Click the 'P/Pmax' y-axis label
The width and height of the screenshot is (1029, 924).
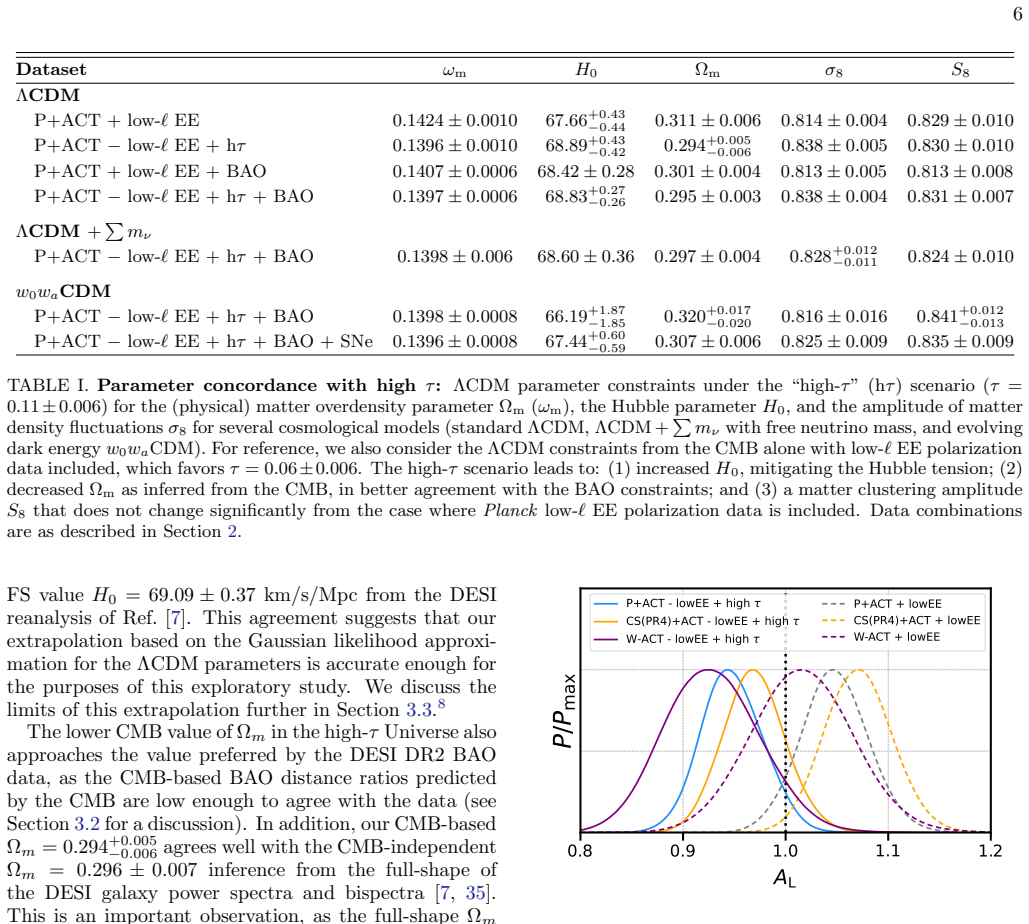tap(564, 711)
